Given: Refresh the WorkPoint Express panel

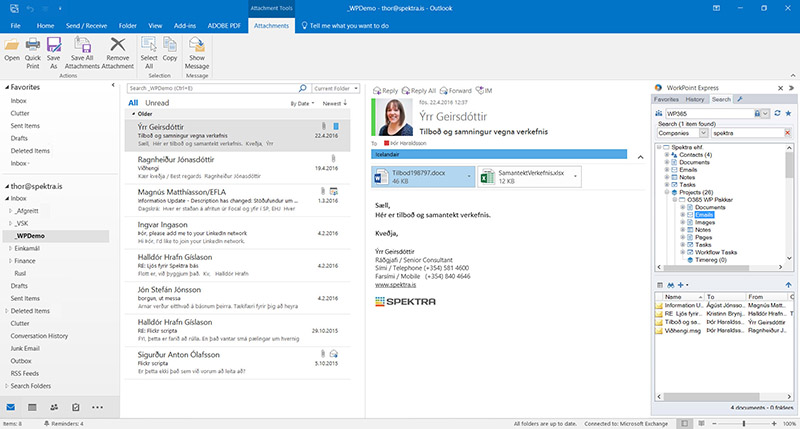Looking at the screenshot, I should click(775, 114).
